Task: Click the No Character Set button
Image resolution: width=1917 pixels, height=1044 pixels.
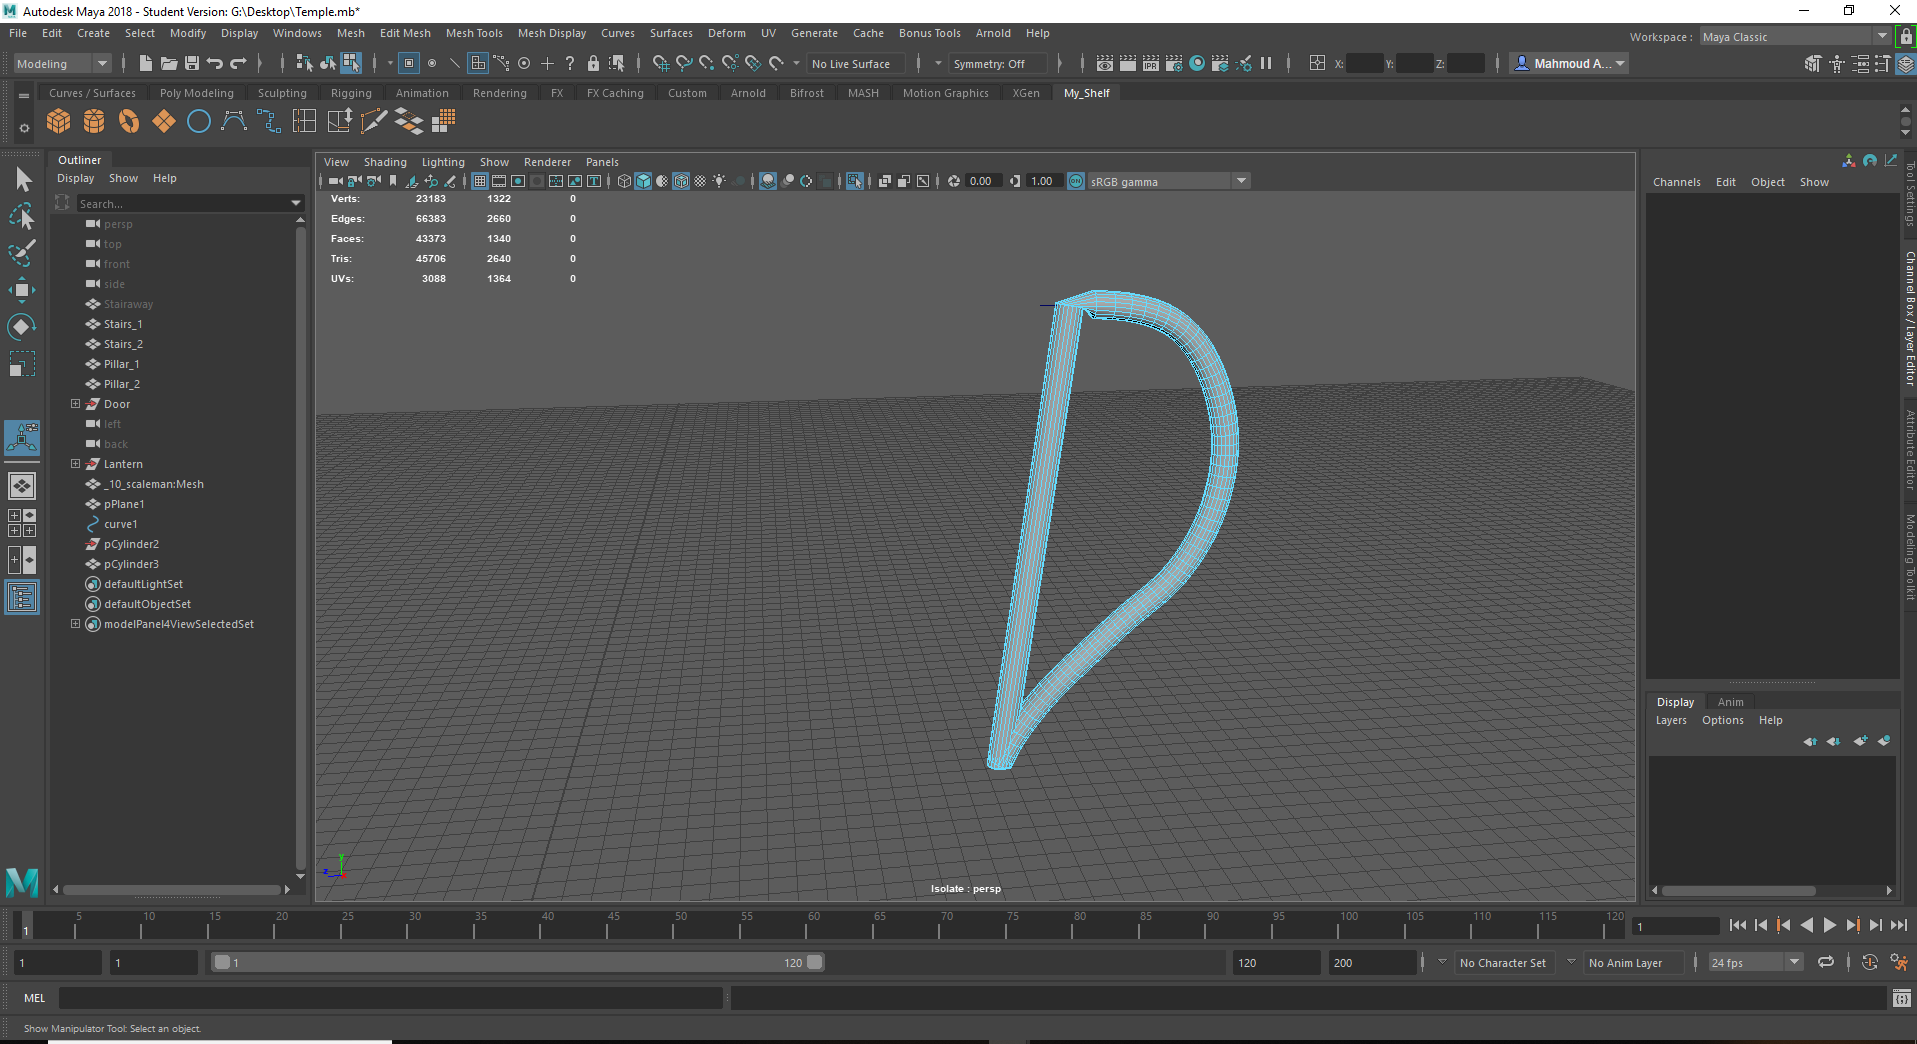Action: pos(1503,963)
